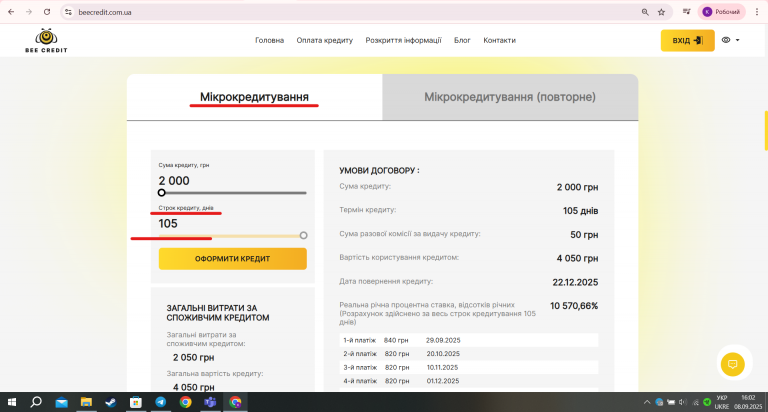Image resolution: width=768 pixels, height=412 pixels.
Task: Open Telegram from taskbar
Action: [x=161, y=402]
